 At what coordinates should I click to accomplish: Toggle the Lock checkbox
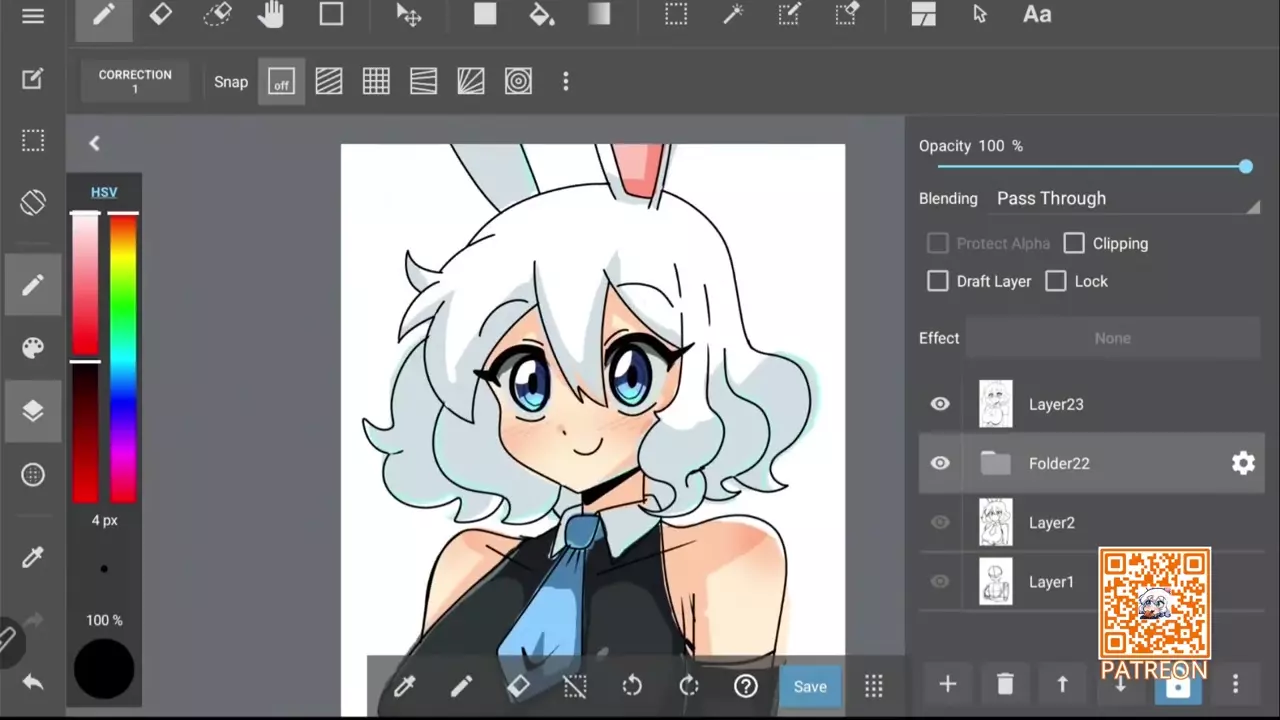coord(1056,281)
